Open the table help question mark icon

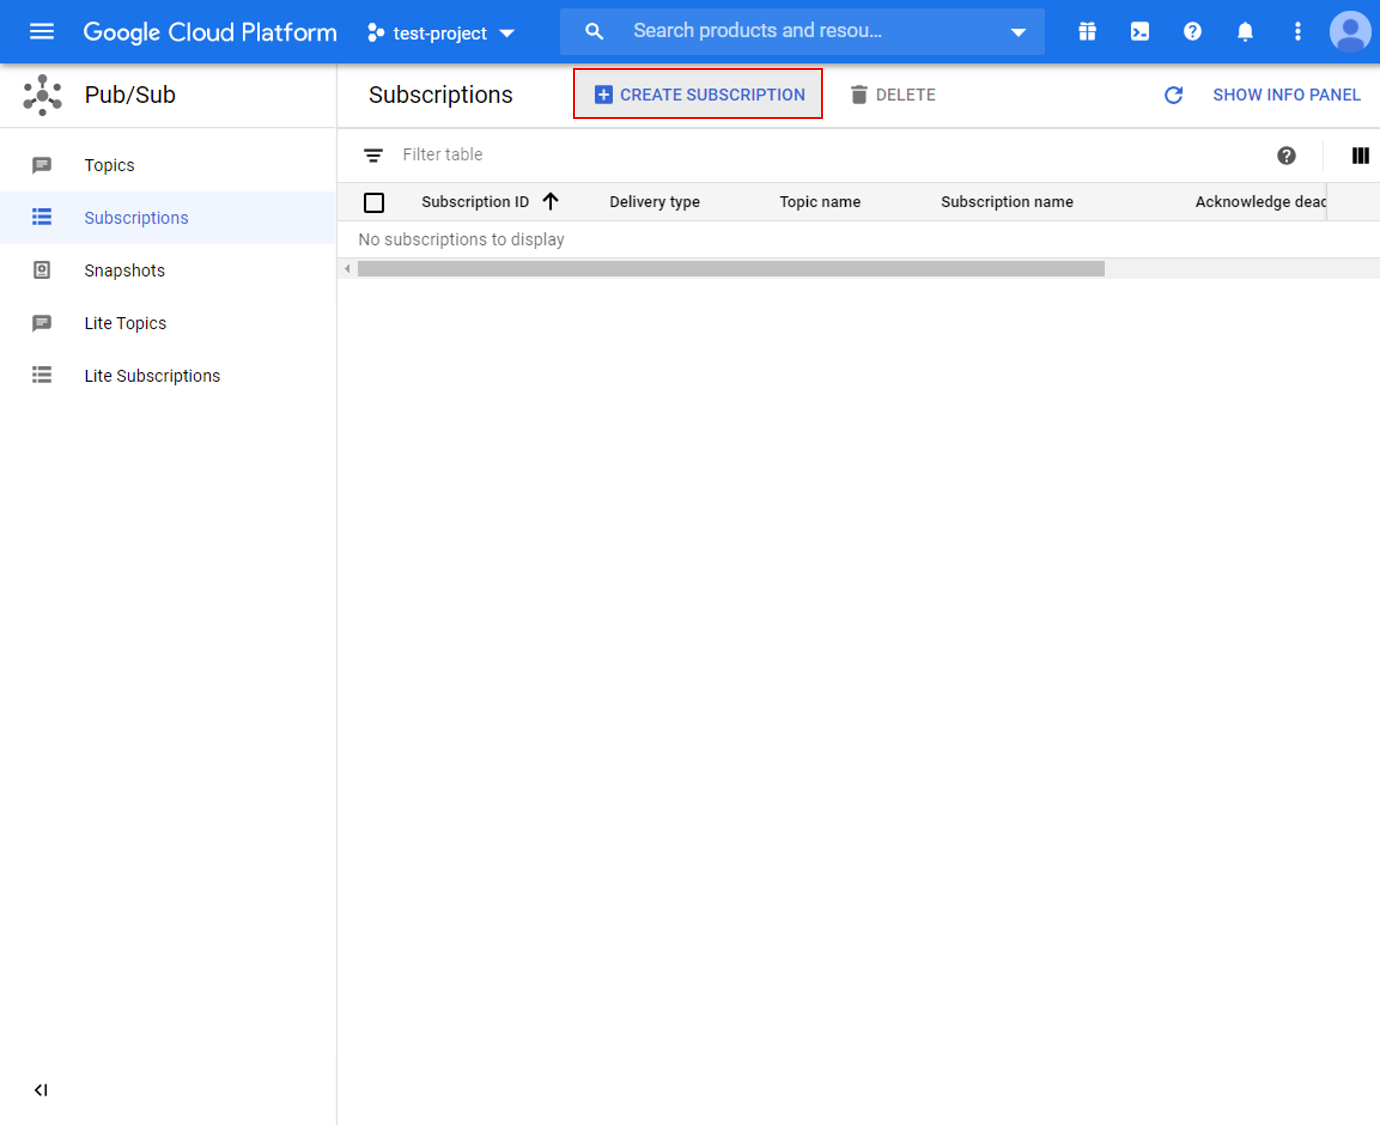click(x=1287, y=155)
